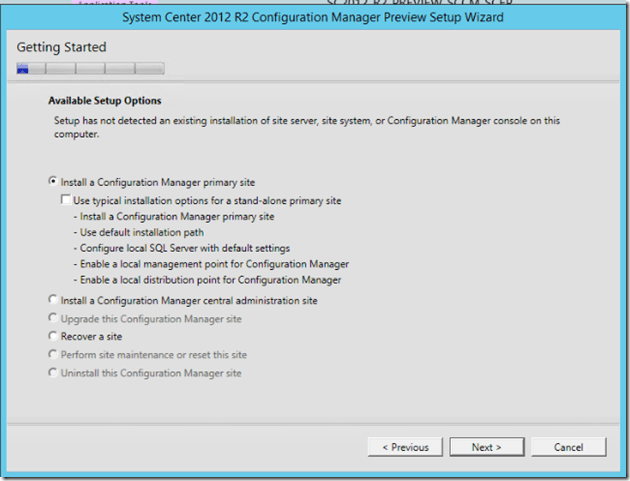Click the second wizard progress step segment
Viewport: 630px width, 481px height.
point(60,69)
